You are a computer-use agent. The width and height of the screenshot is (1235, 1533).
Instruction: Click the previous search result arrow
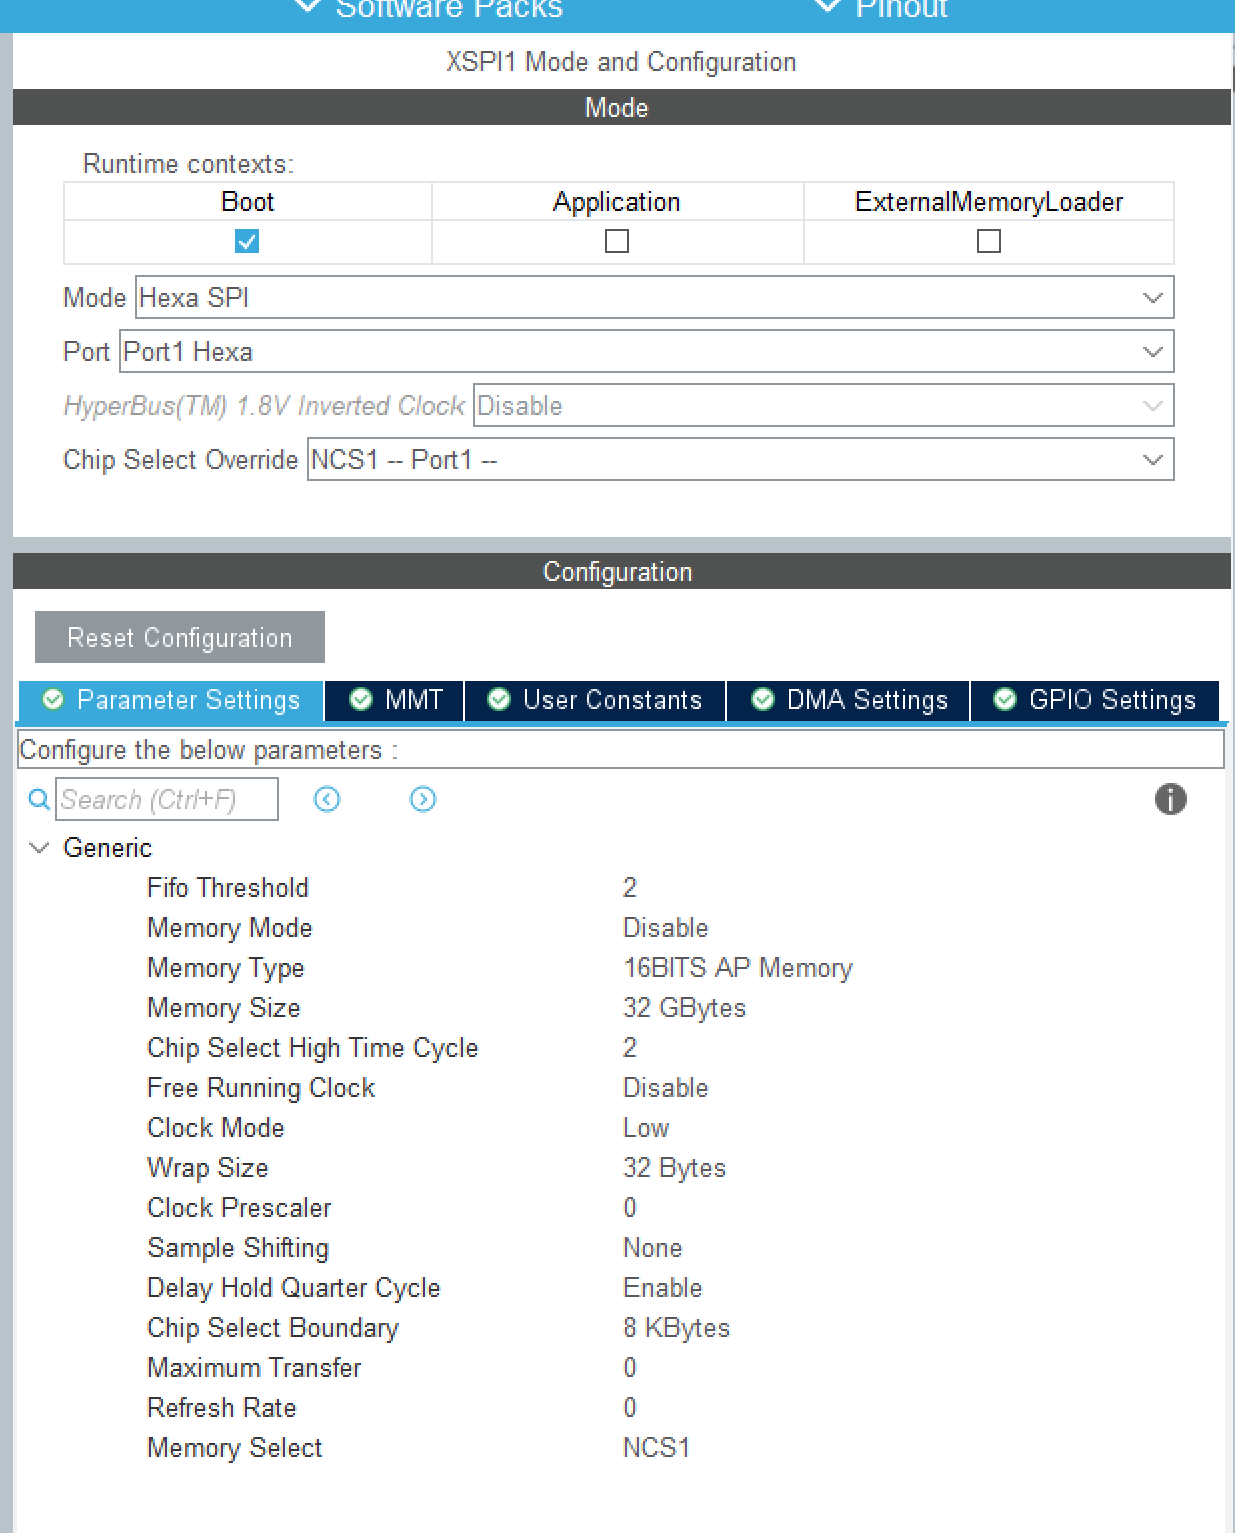pyautogui.click(x=327, y=799)
